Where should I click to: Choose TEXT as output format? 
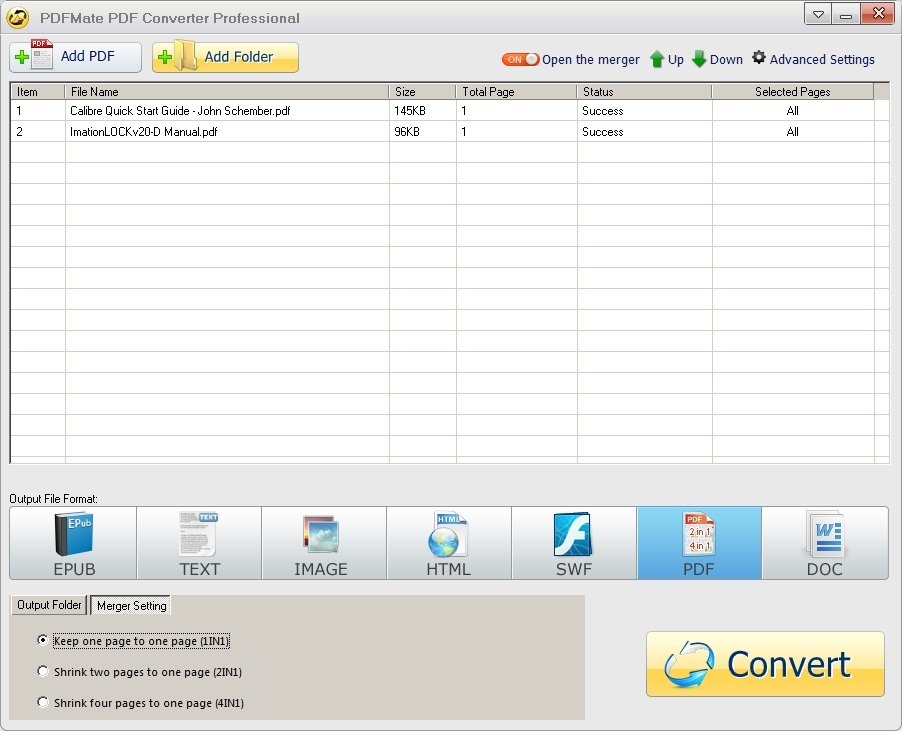[x=199, y=543]
